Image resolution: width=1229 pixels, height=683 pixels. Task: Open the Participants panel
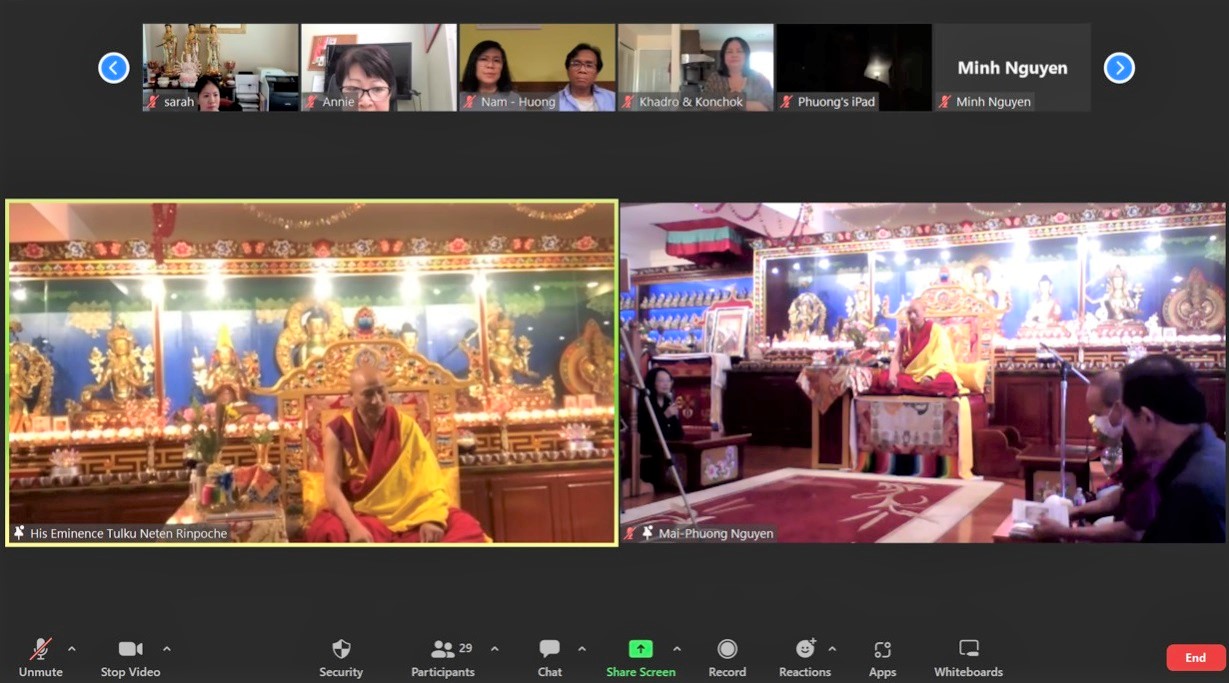pos(443,657)
